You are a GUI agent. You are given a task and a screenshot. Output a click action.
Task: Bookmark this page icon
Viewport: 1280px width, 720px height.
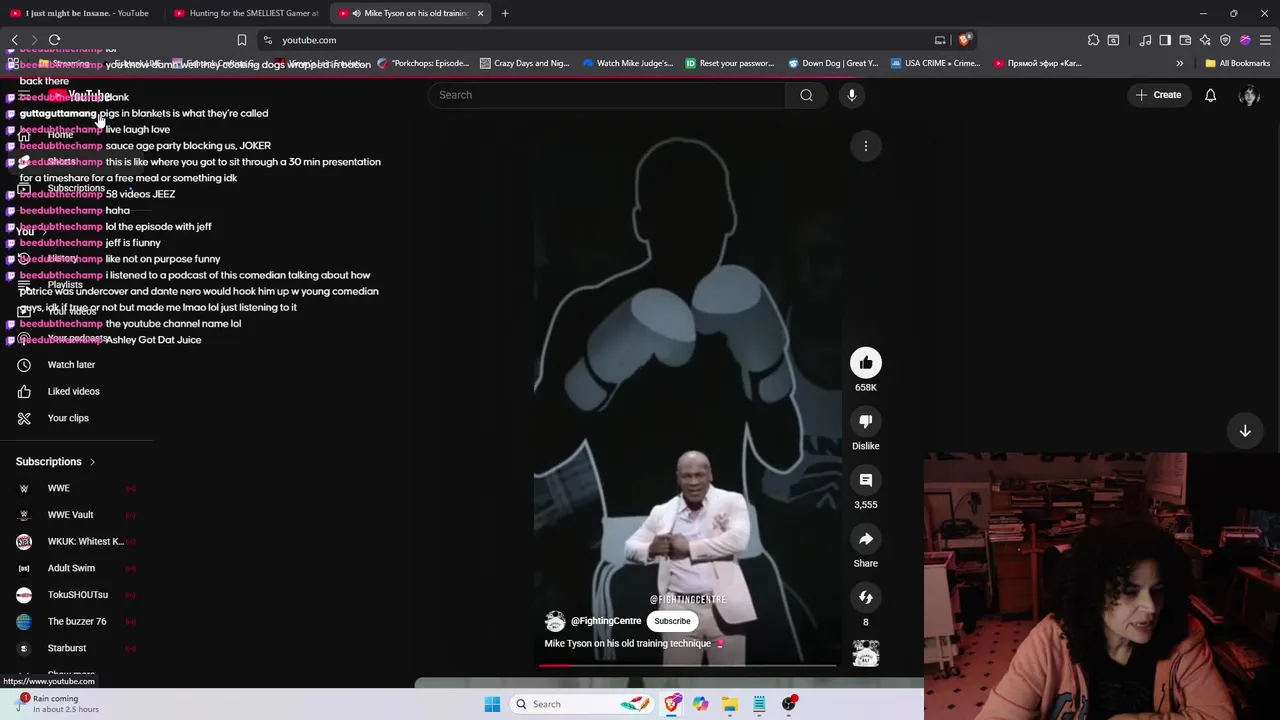coord(241,40)
